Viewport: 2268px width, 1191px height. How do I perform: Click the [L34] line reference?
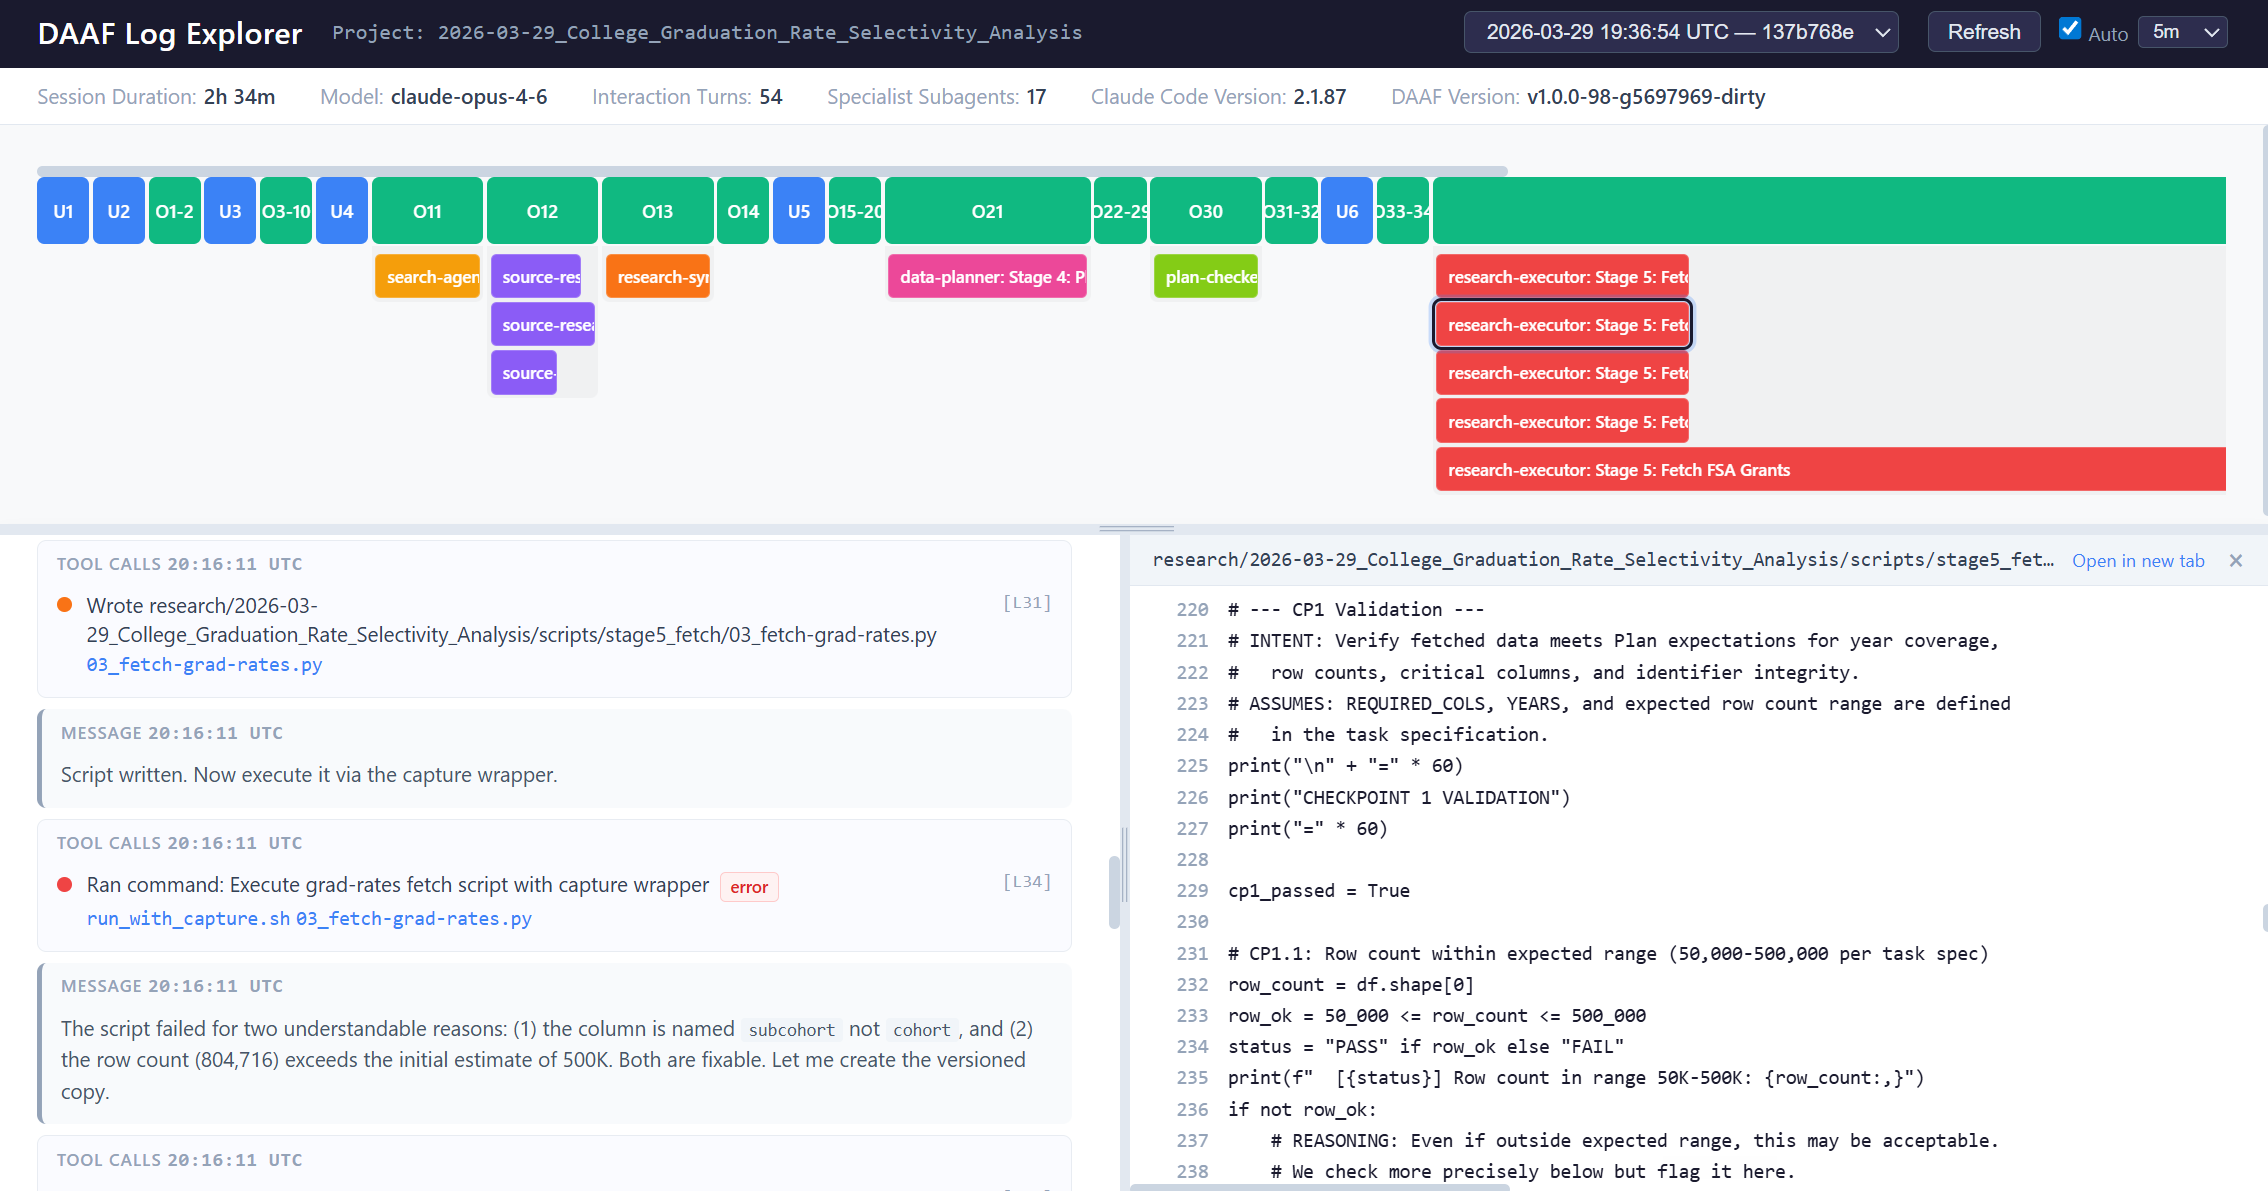[1027, 882]
